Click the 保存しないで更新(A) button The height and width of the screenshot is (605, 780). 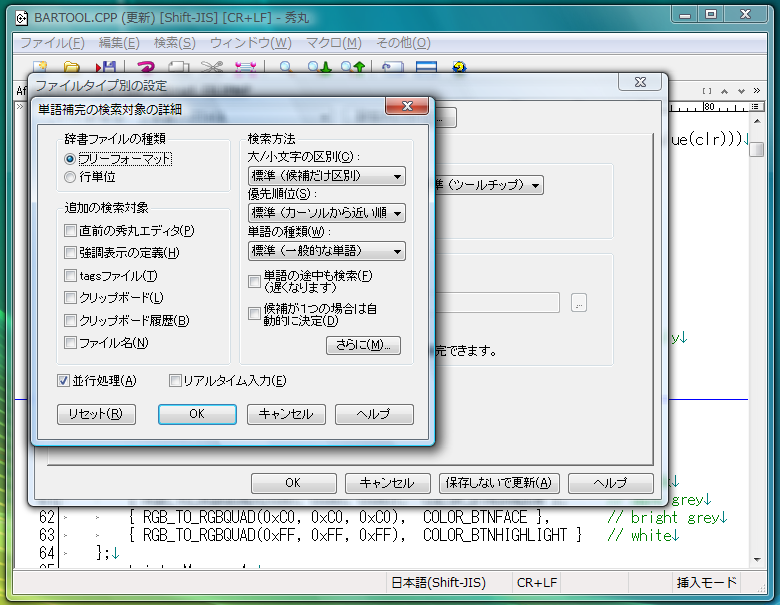point(498,482)
